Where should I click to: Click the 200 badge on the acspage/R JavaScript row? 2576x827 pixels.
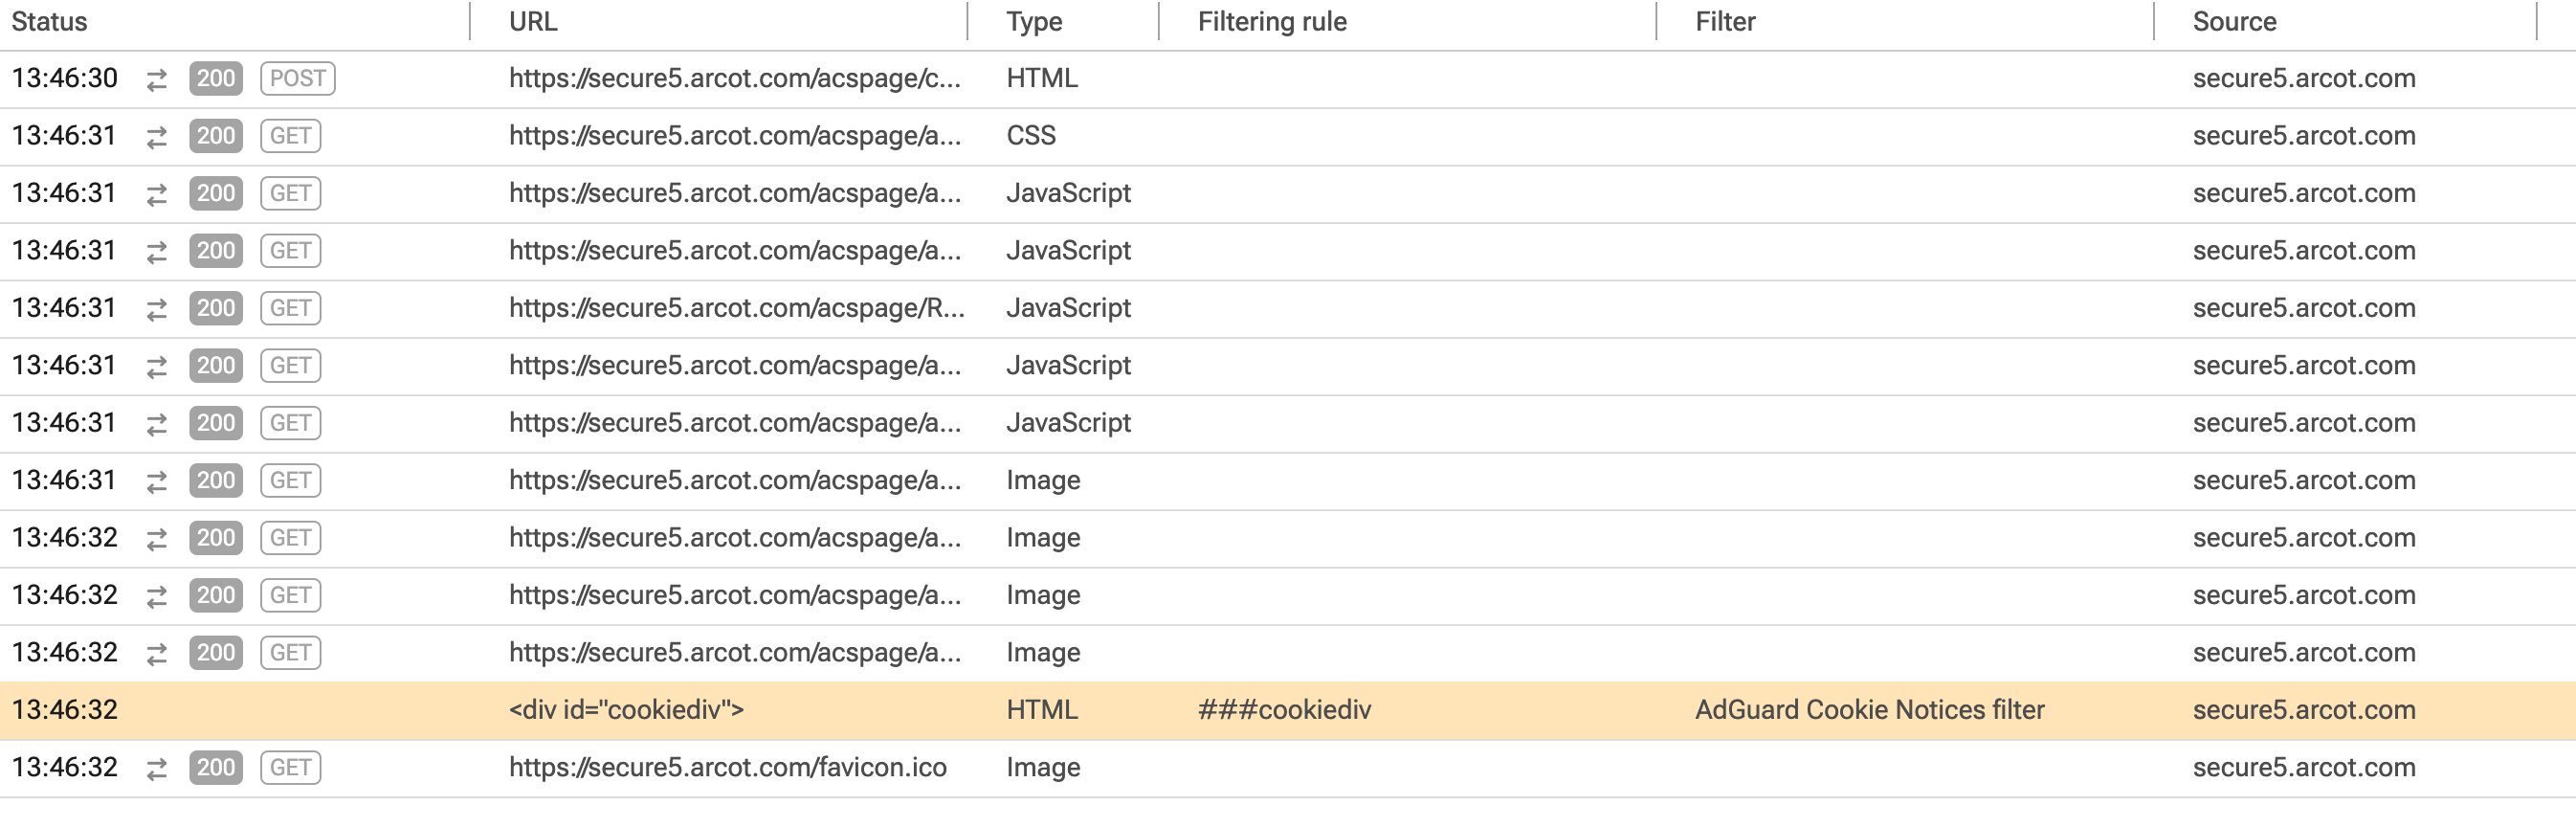click(x=214, y=307)
